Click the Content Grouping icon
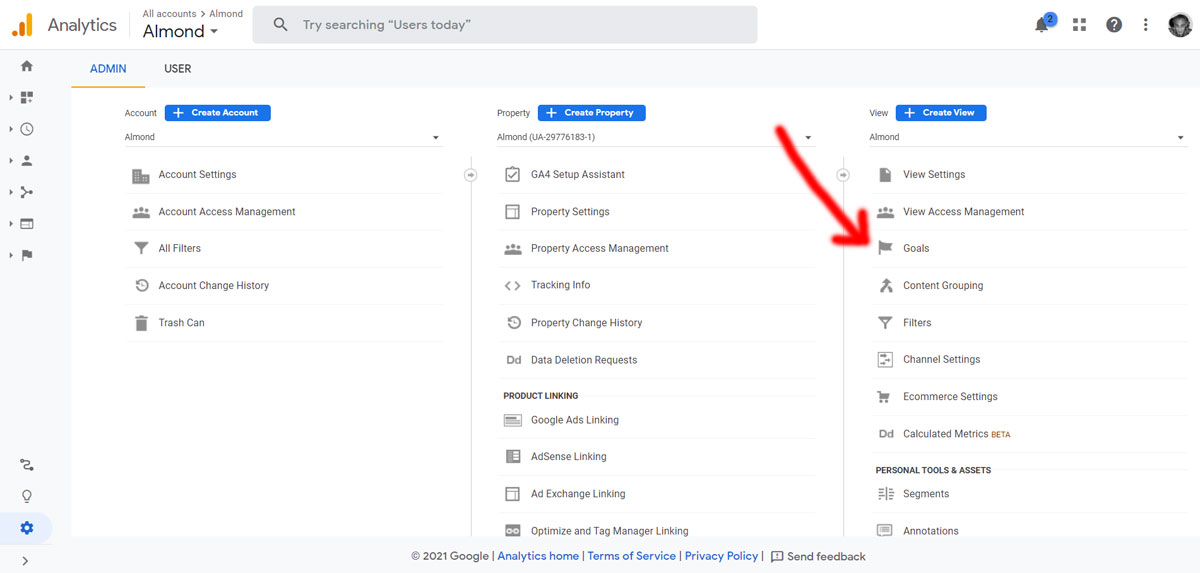1200x573 pixels. 885,286
